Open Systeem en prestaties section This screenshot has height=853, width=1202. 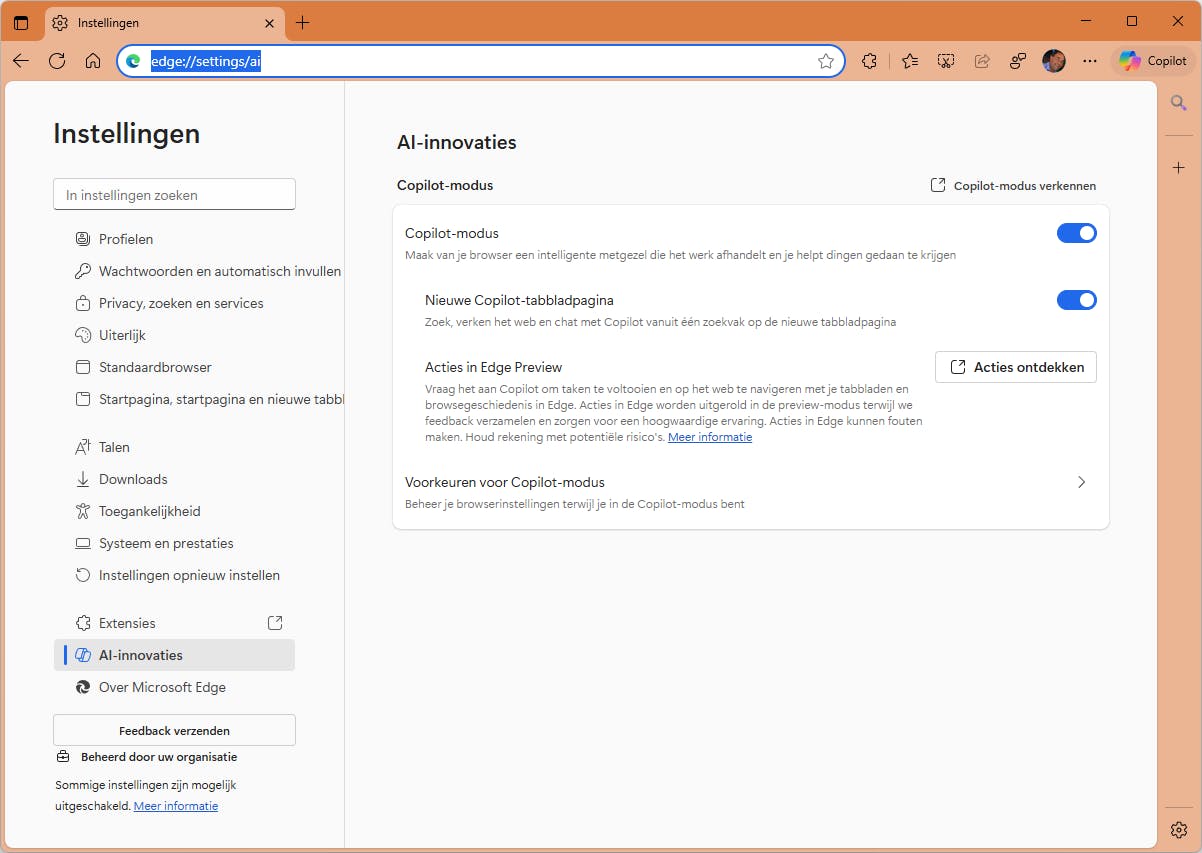point(174,543)
